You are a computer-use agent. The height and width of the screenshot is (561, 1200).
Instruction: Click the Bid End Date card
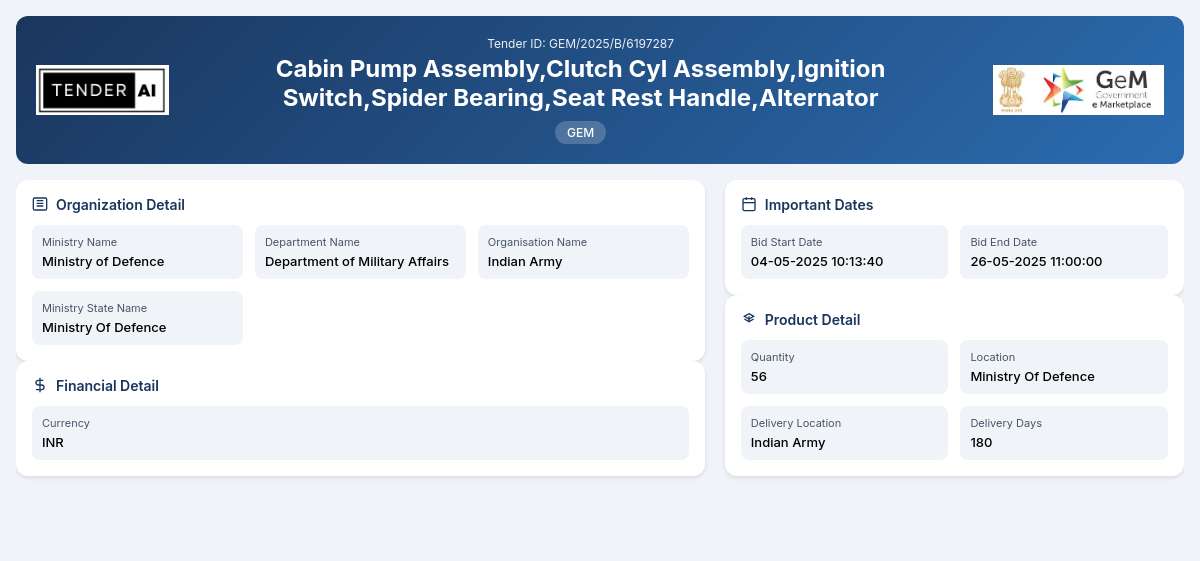(x=1064, y=252)
